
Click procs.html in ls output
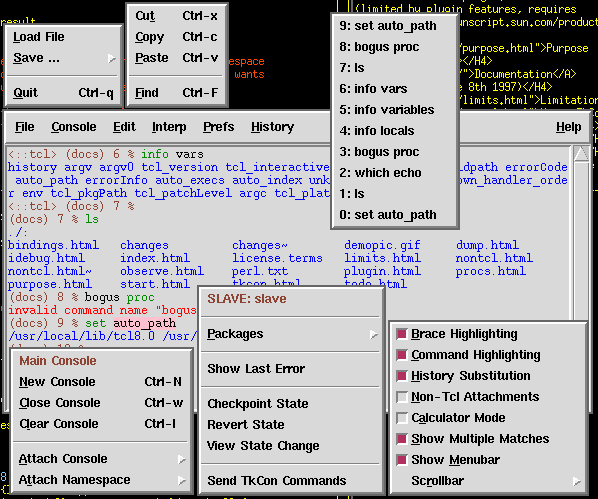pos(491,271)
